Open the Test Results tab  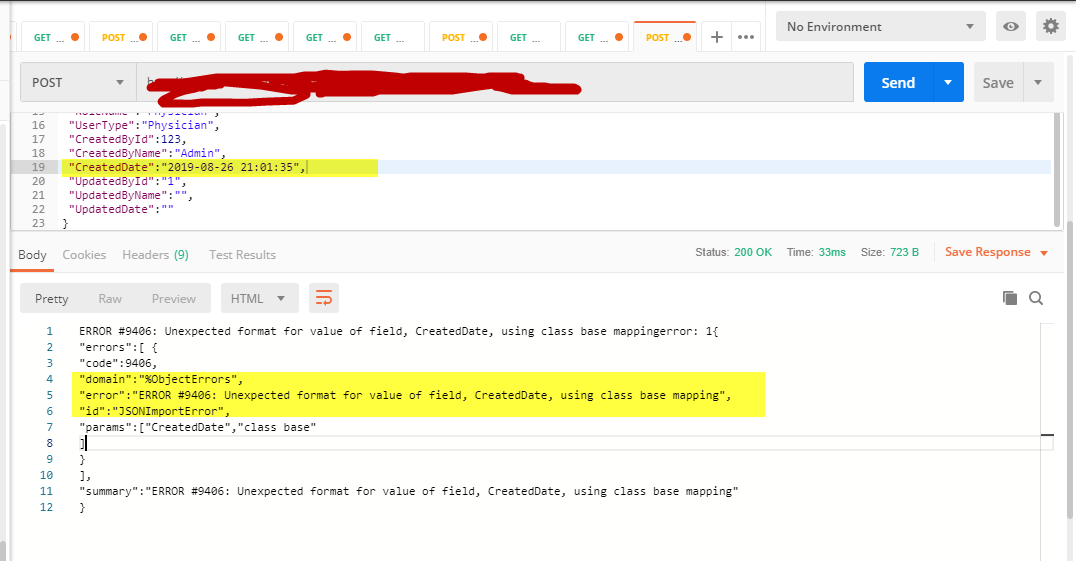(242, 254)
